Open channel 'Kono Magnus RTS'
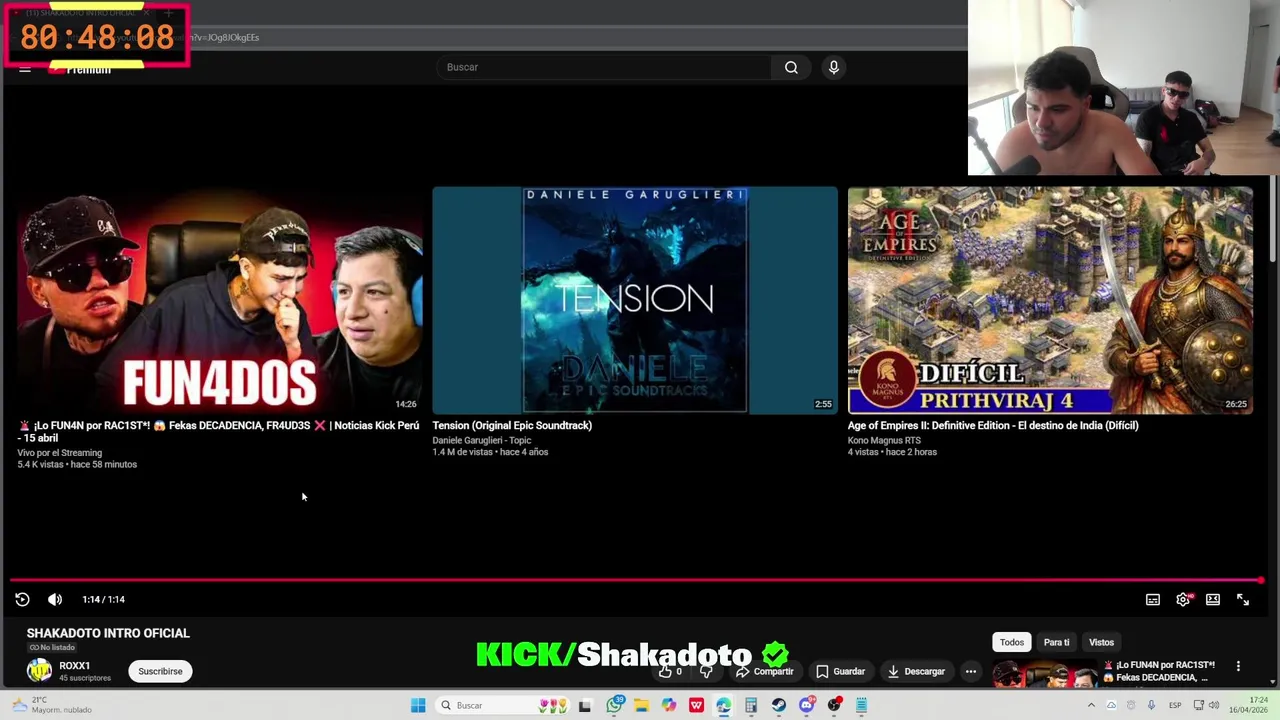Viewport: 1280px width, 720px height. pyautogui.click(x=884, y=440)
